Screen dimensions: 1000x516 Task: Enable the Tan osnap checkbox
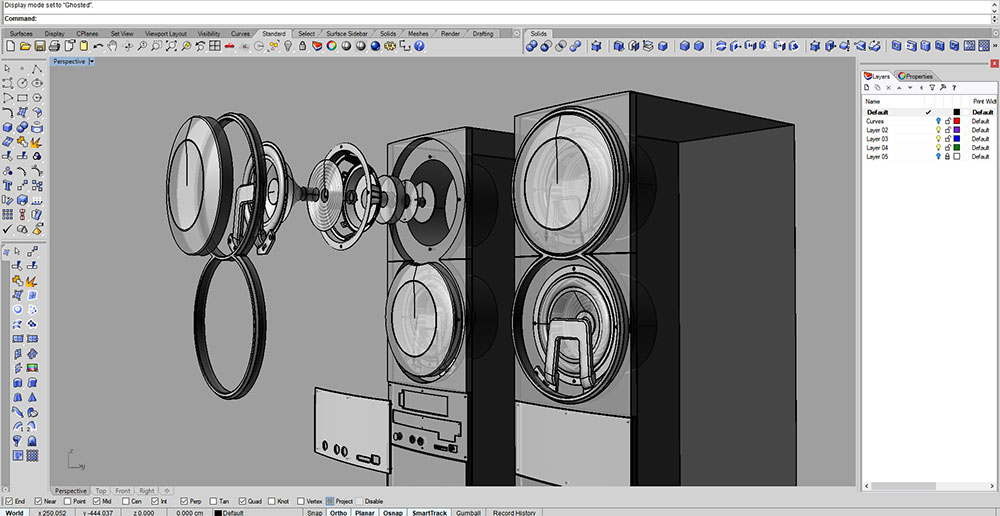tap(214, 501)
